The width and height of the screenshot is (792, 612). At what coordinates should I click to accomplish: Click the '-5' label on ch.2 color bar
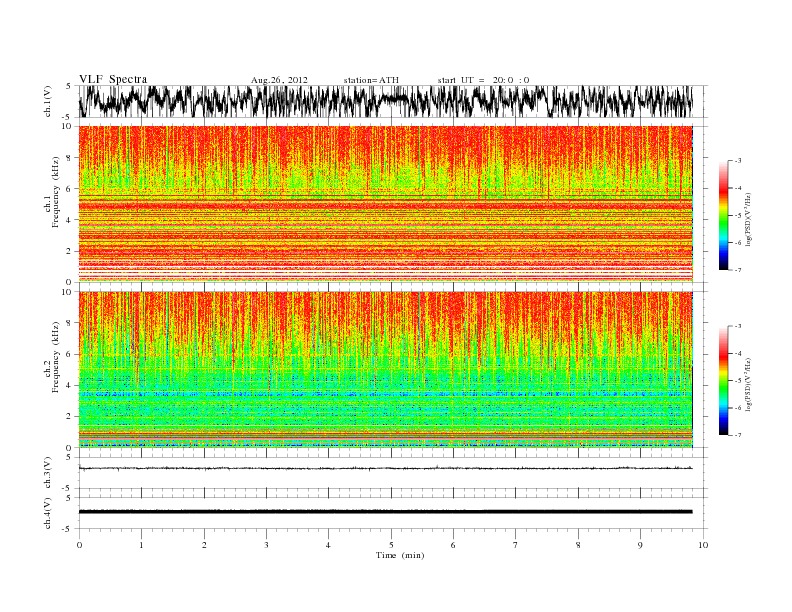click(x=738, y=380)
